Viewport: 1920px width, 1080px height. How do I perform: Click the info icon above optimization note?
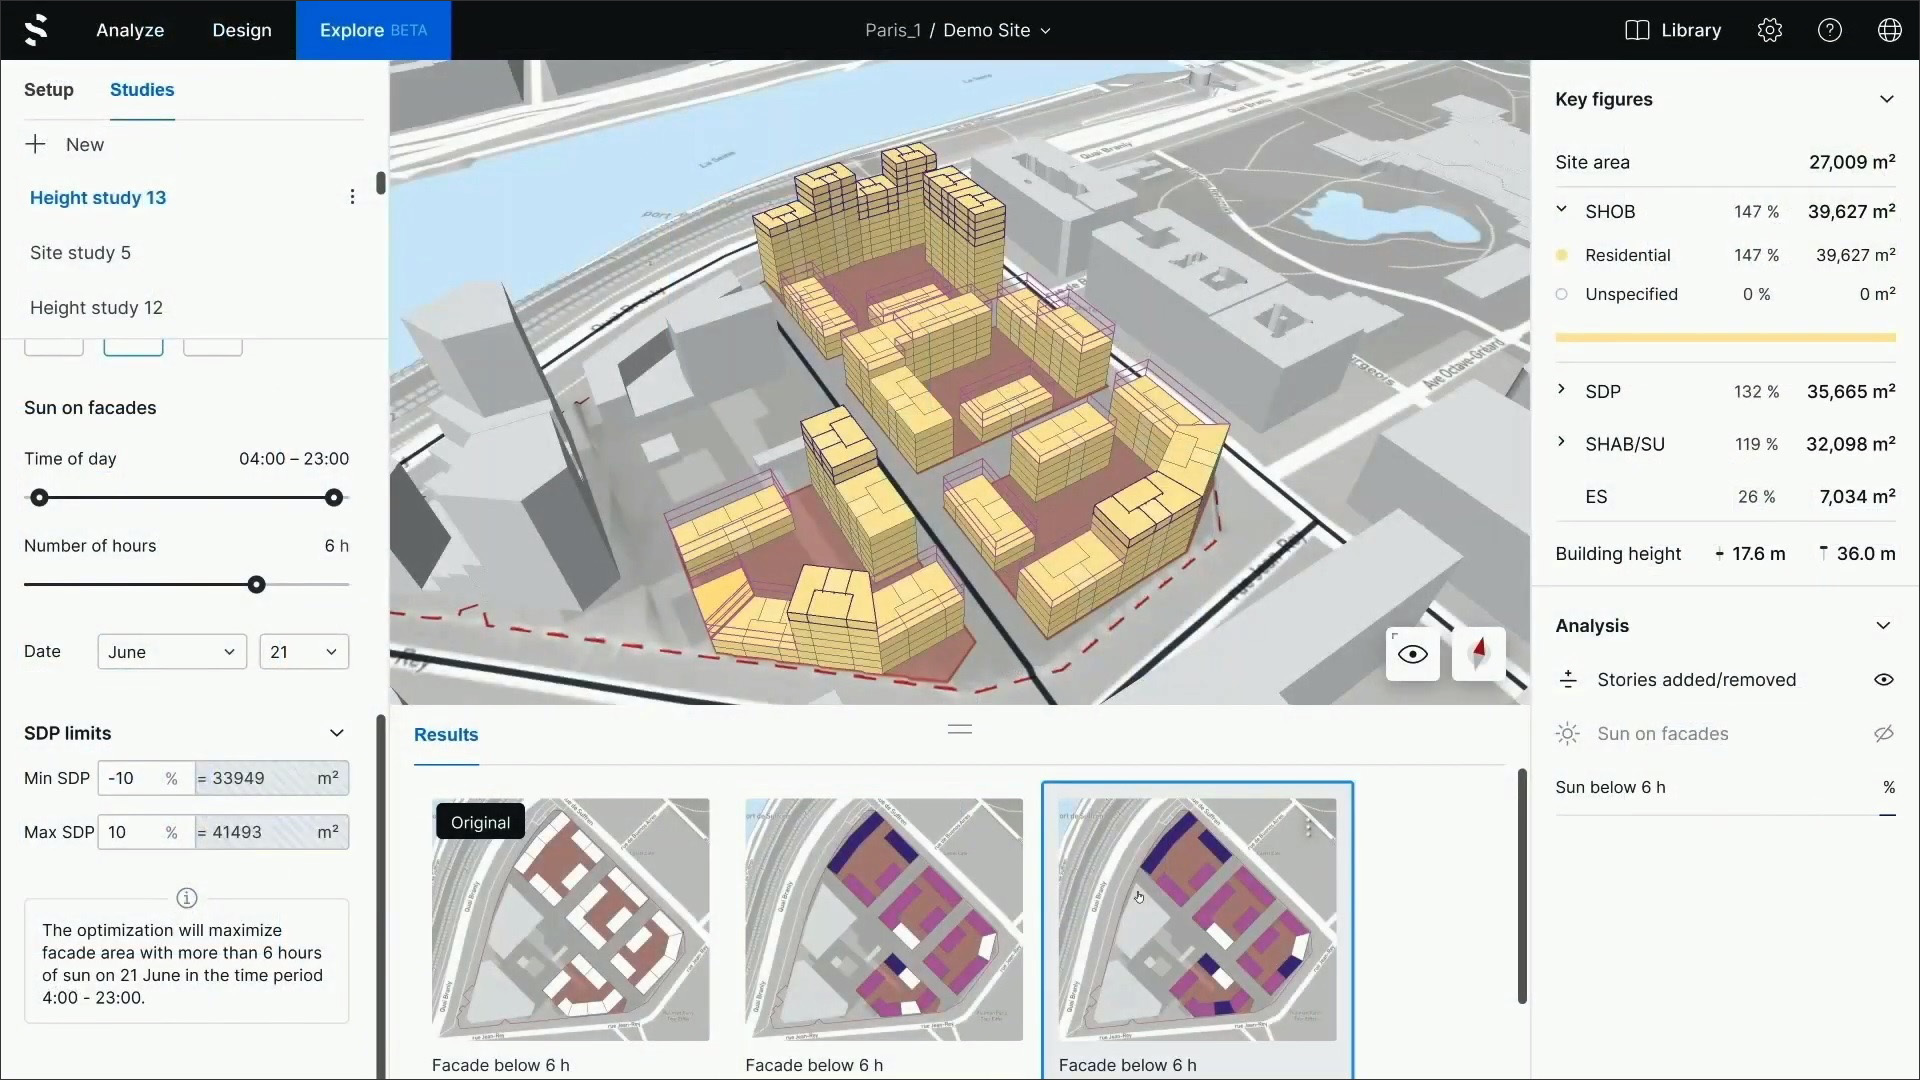[x=187, y=898]
